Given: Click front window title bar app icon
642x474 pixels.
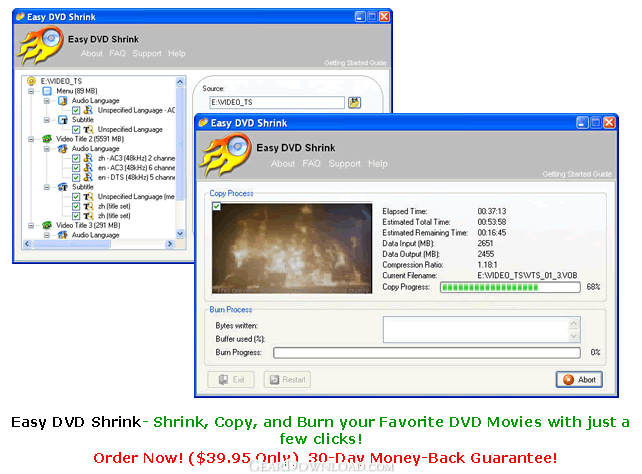Looking at the screenshot, I should (x=203, y=122).
